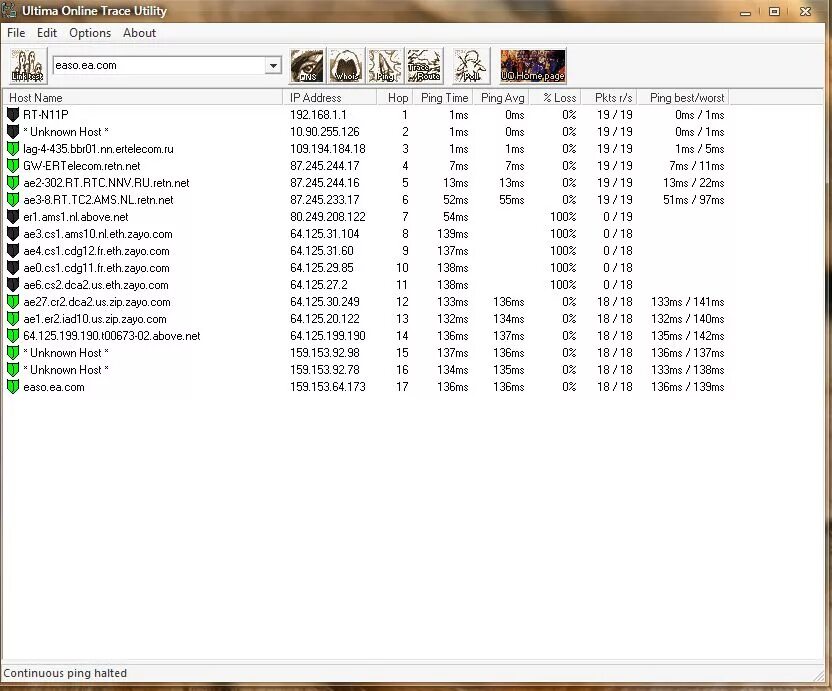The width and height of the screenshot is (832, 691).
Task: Click the % Loss column header
Action: 554,98
